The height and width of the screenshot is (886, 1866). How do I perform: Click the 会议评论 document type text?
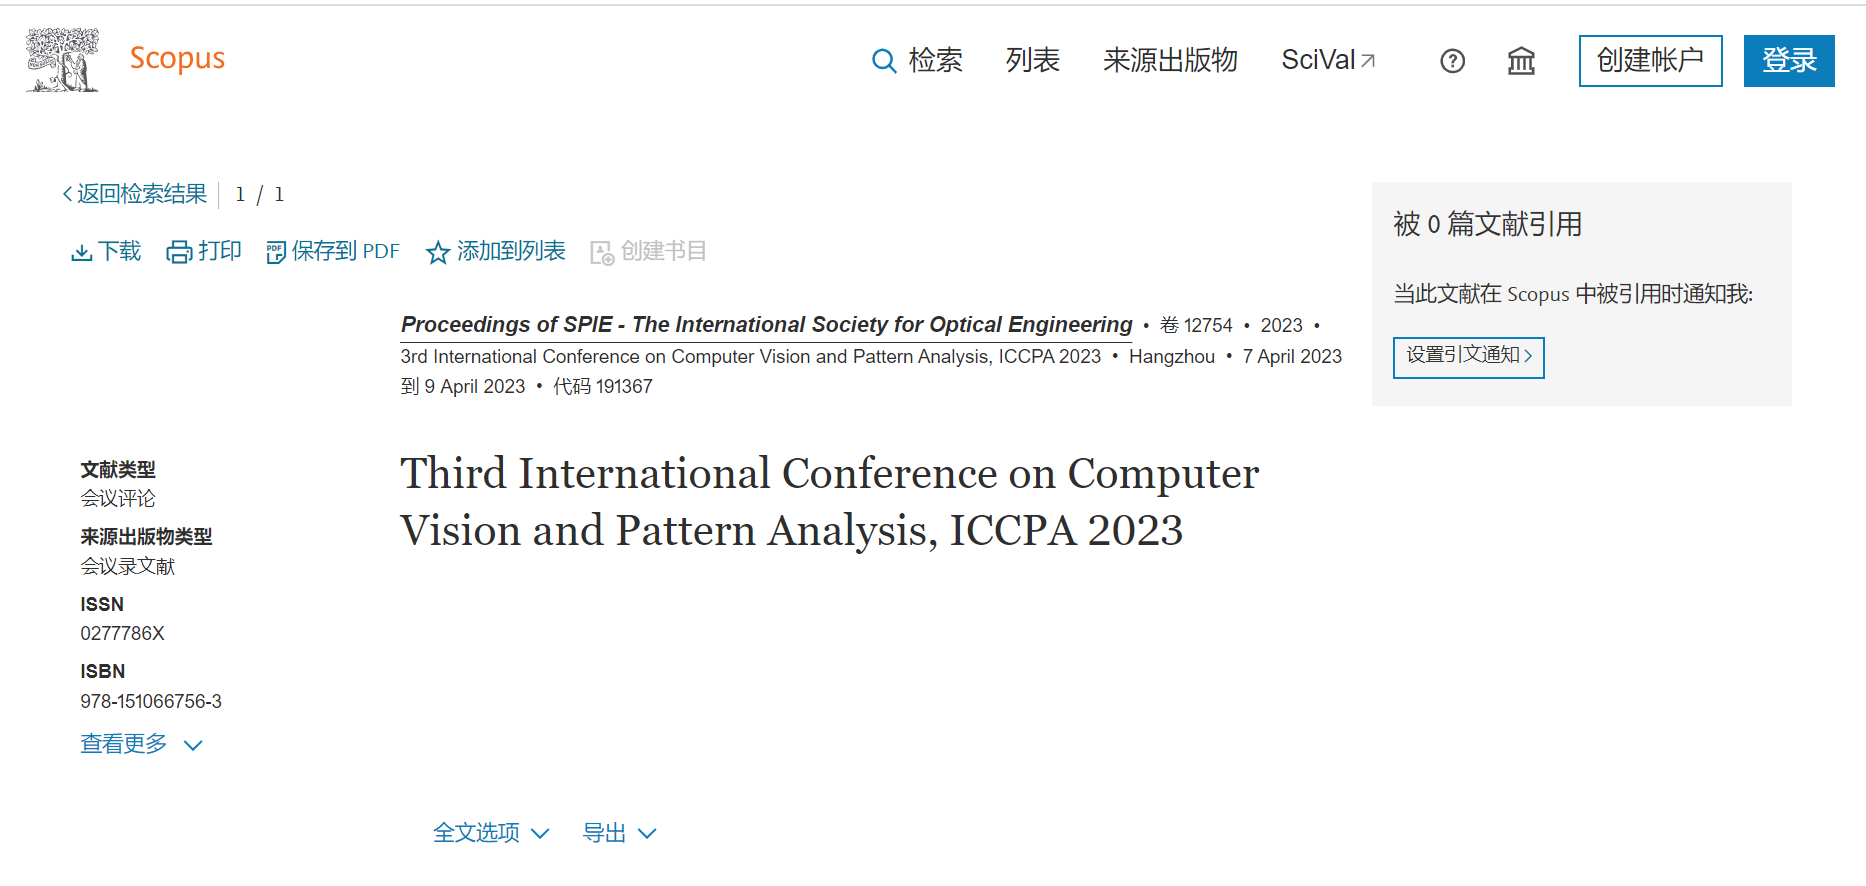[x=118, y=499]
